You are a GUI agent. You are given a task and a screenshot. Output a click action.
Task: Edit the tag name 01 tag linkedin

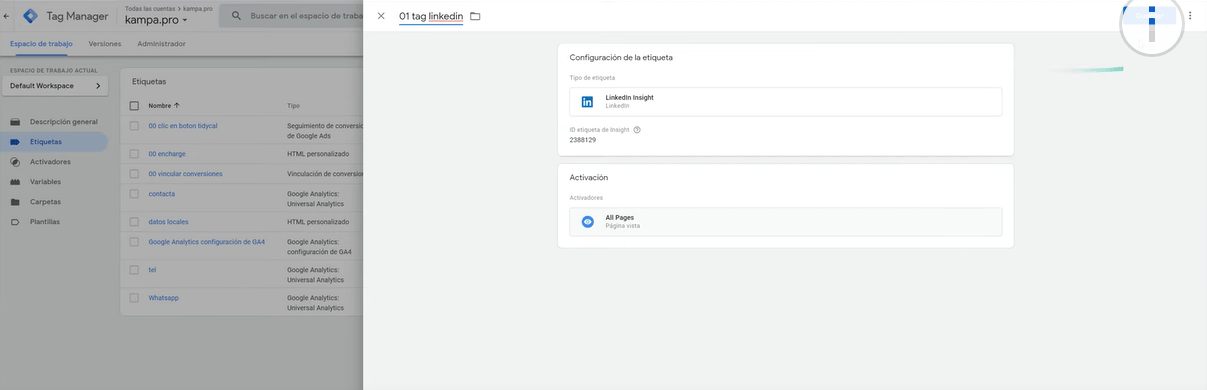coord(430,16)
